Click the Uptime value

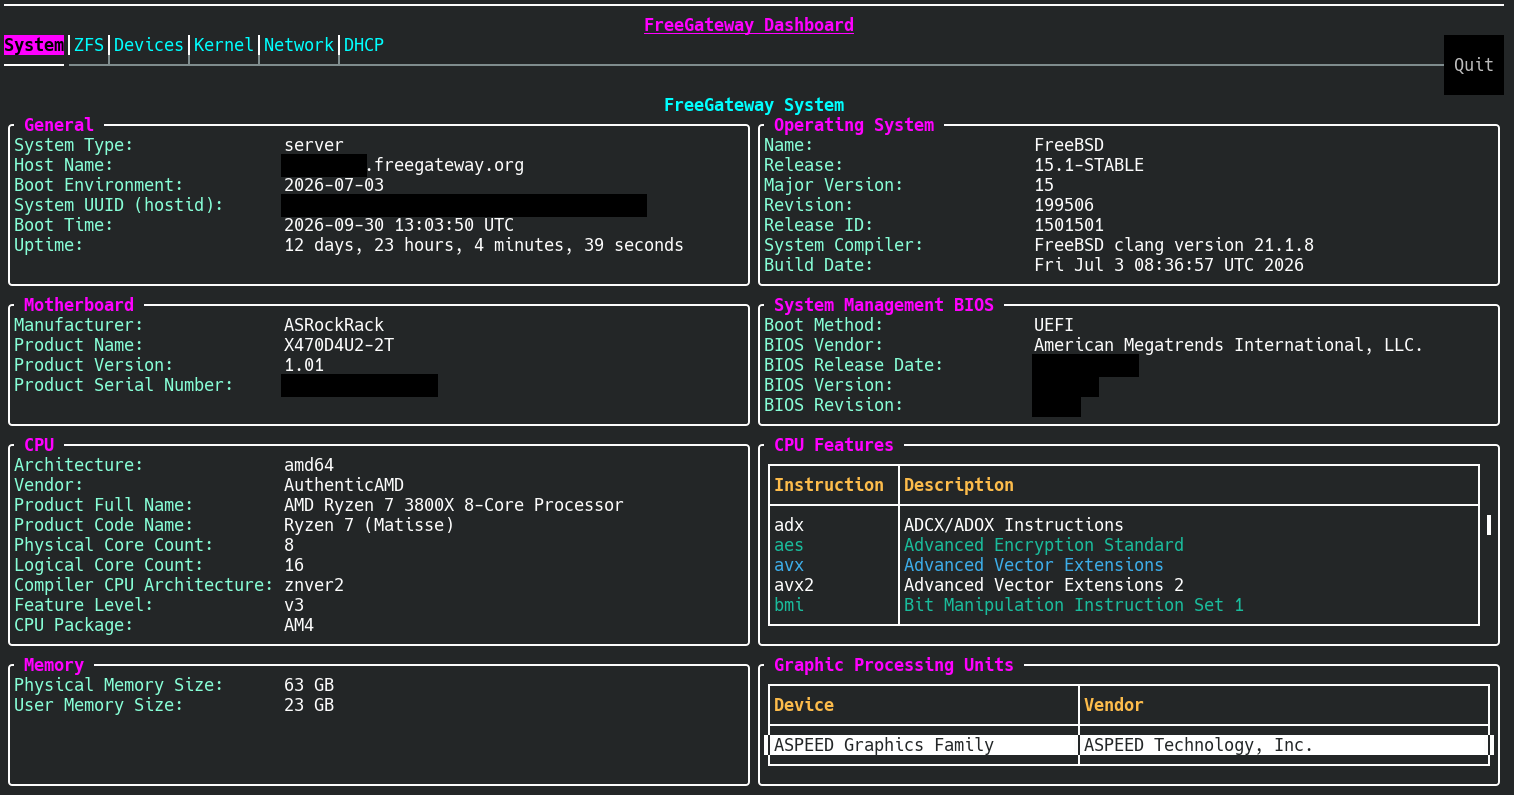point(484,245)
